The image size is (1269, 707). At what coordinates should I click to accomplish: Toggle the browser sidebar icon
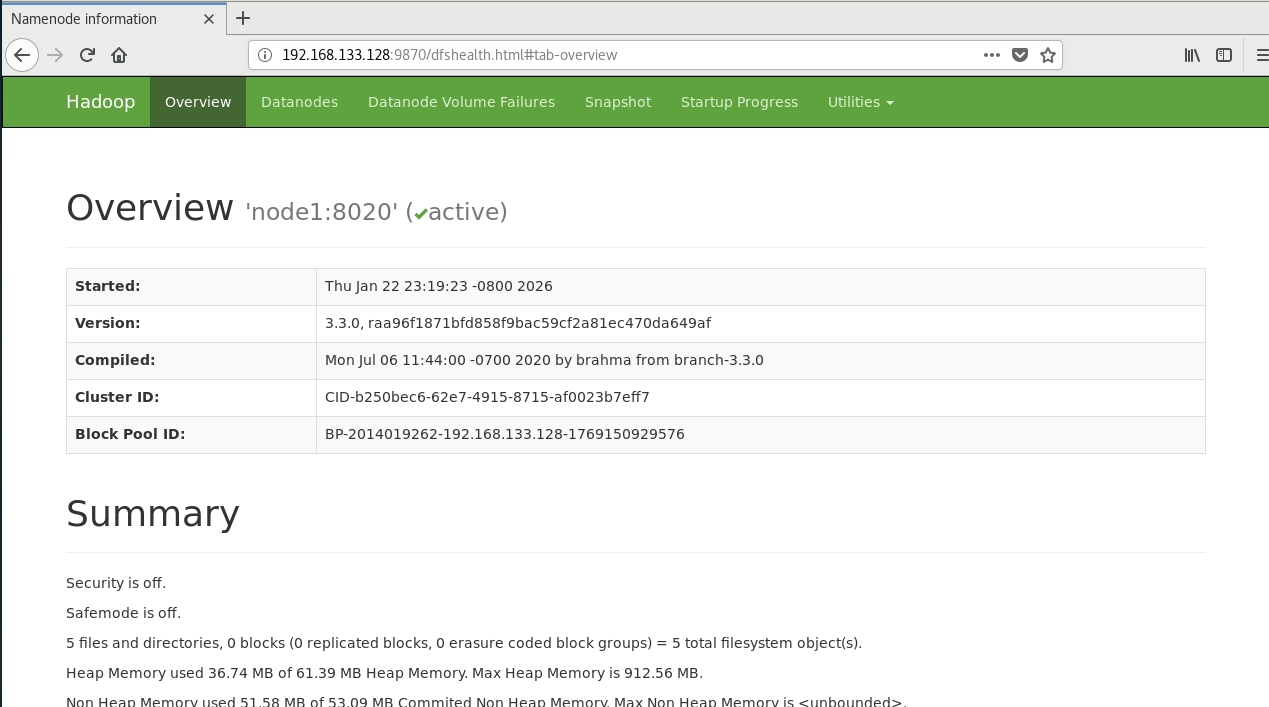[1224, 55]
